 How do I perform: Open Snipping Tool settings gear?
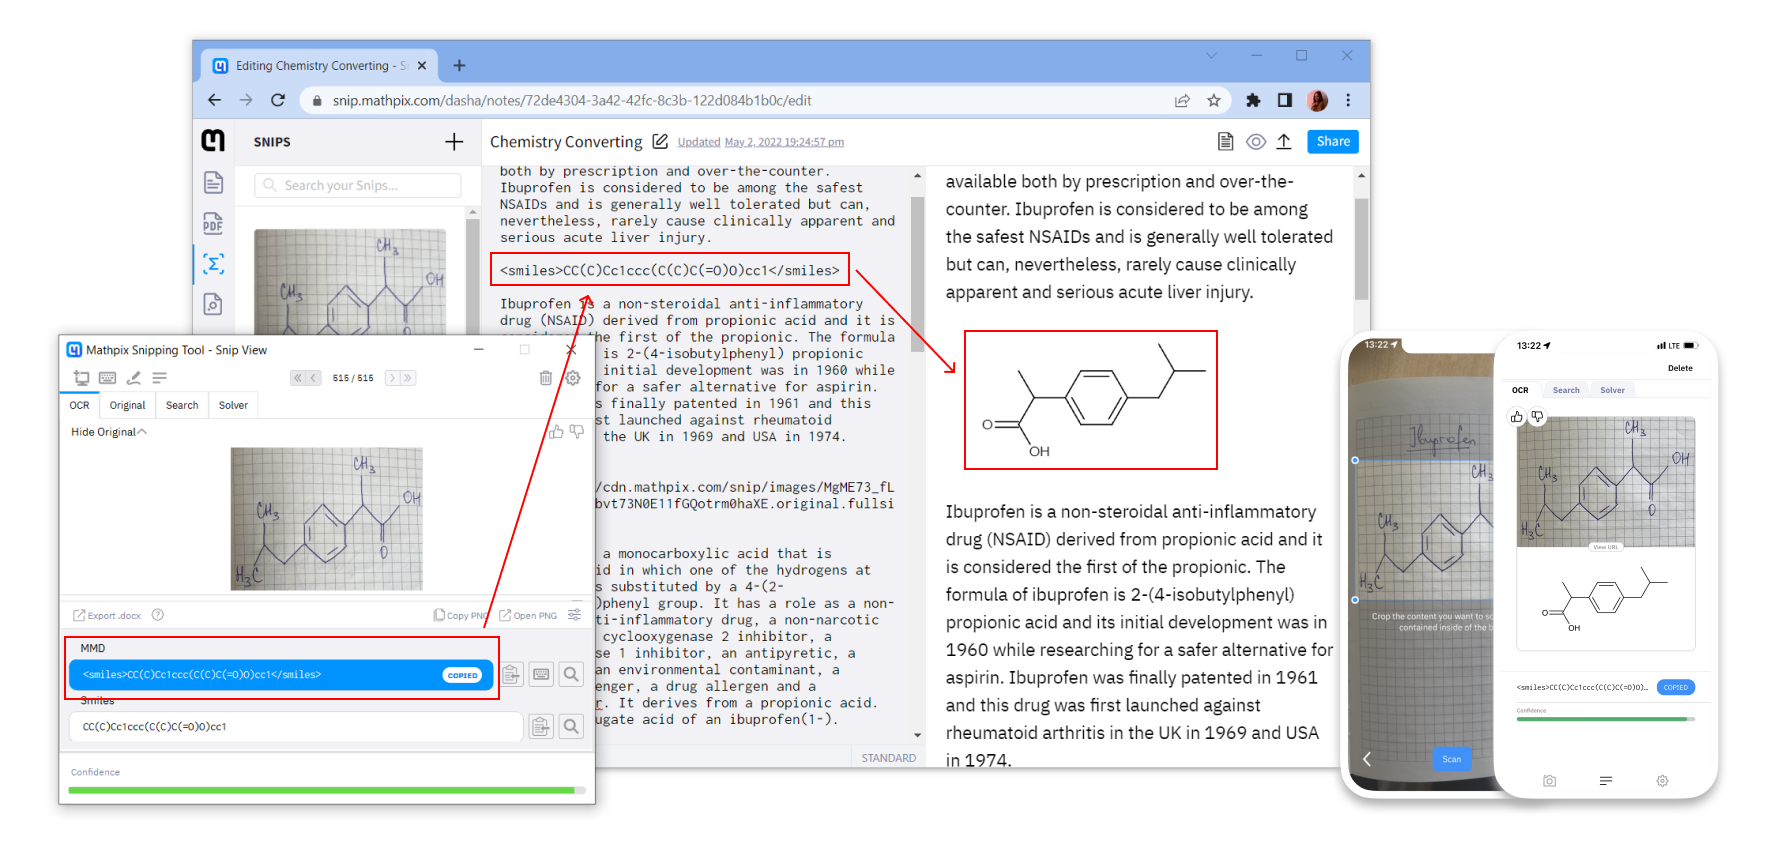pos(573,378)
